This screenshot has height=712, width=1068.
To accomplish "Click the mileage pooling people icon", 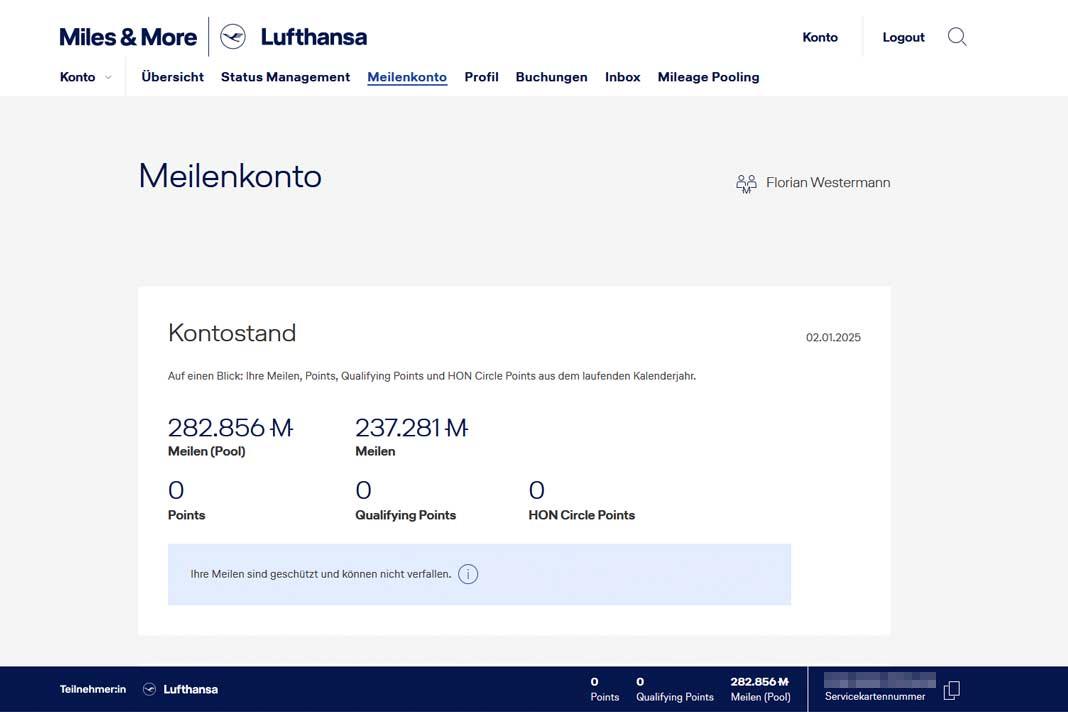I will pos(747,183).
